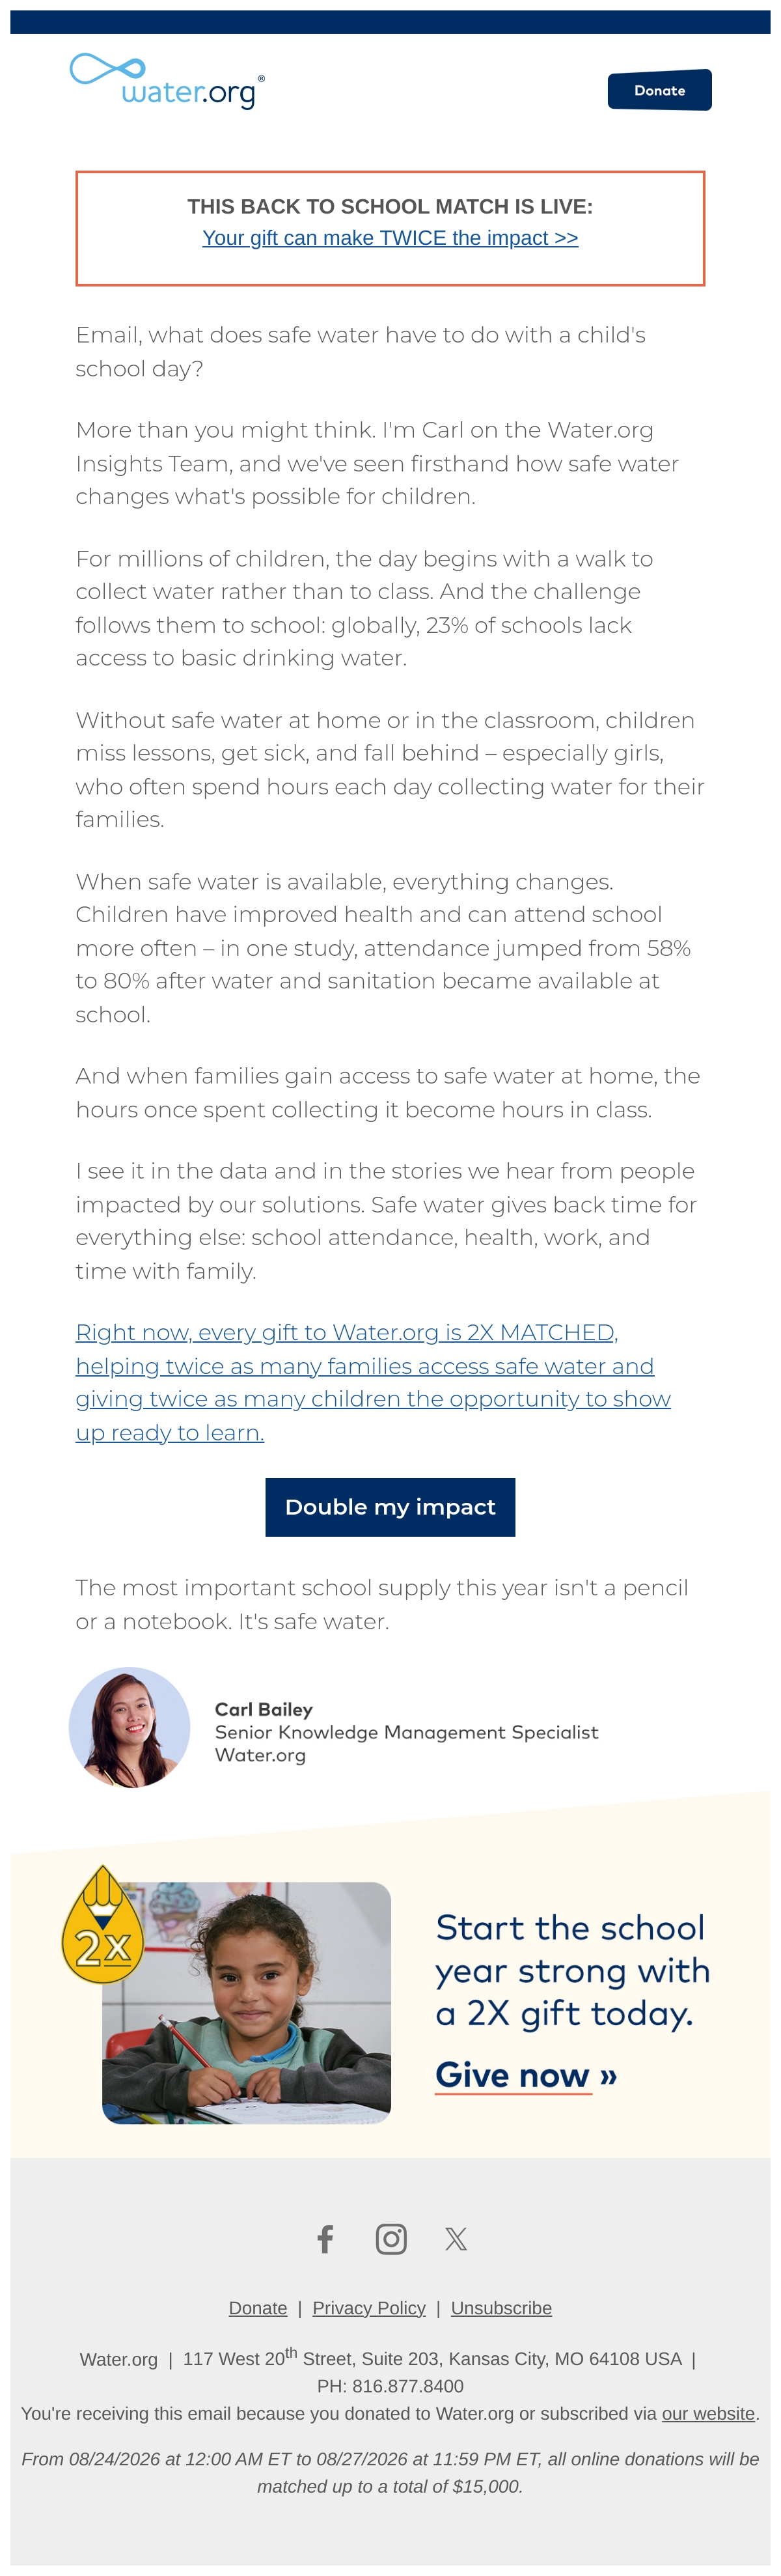The height and width of the screenshot is (2576, 781).
Task: Click the Water.org logo
Action: point(167,81)
